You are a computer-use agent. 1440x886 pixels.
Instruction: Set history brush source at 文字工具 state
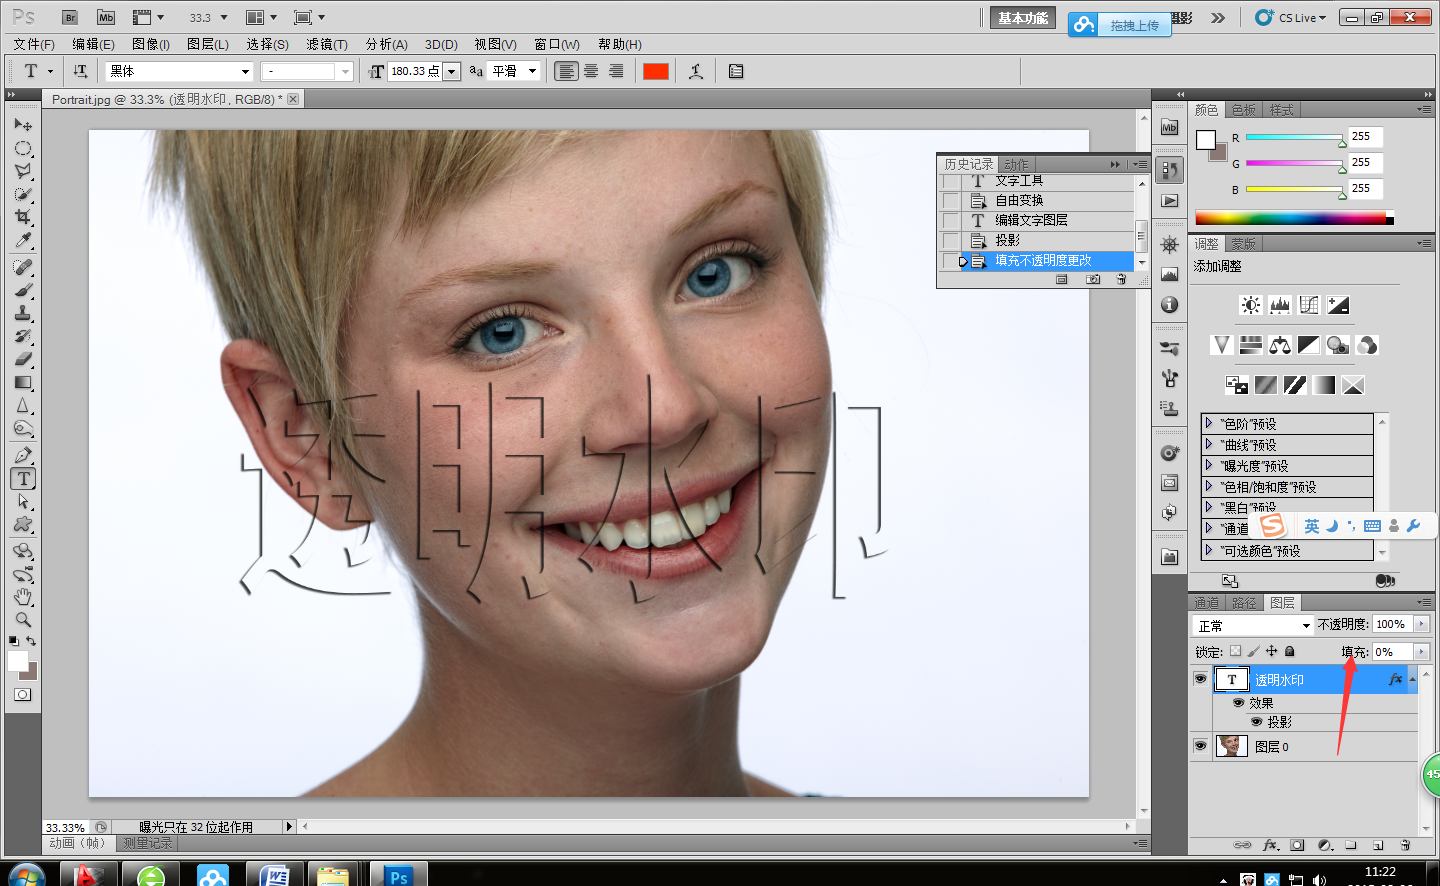(x=951, y=181)
